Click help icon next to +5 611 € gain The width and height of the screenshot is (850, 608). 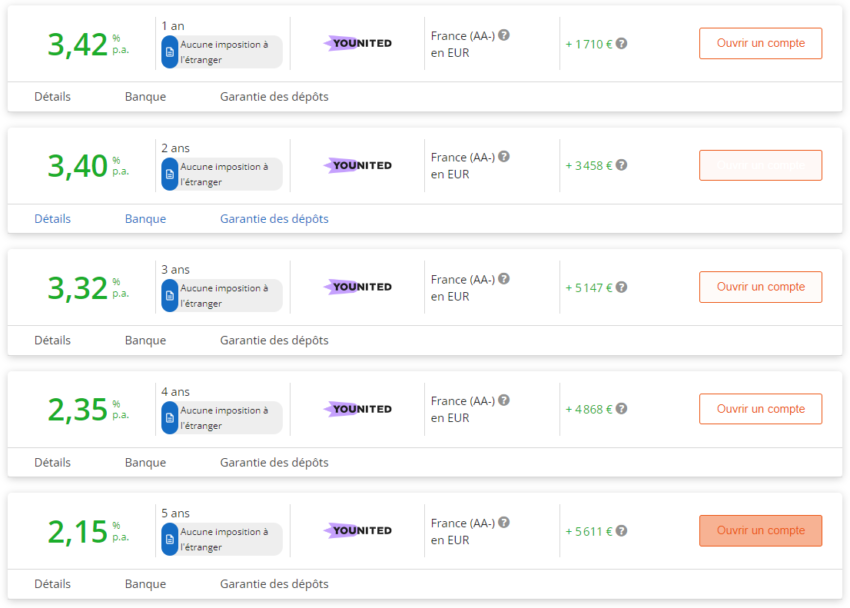coord(622,531)
